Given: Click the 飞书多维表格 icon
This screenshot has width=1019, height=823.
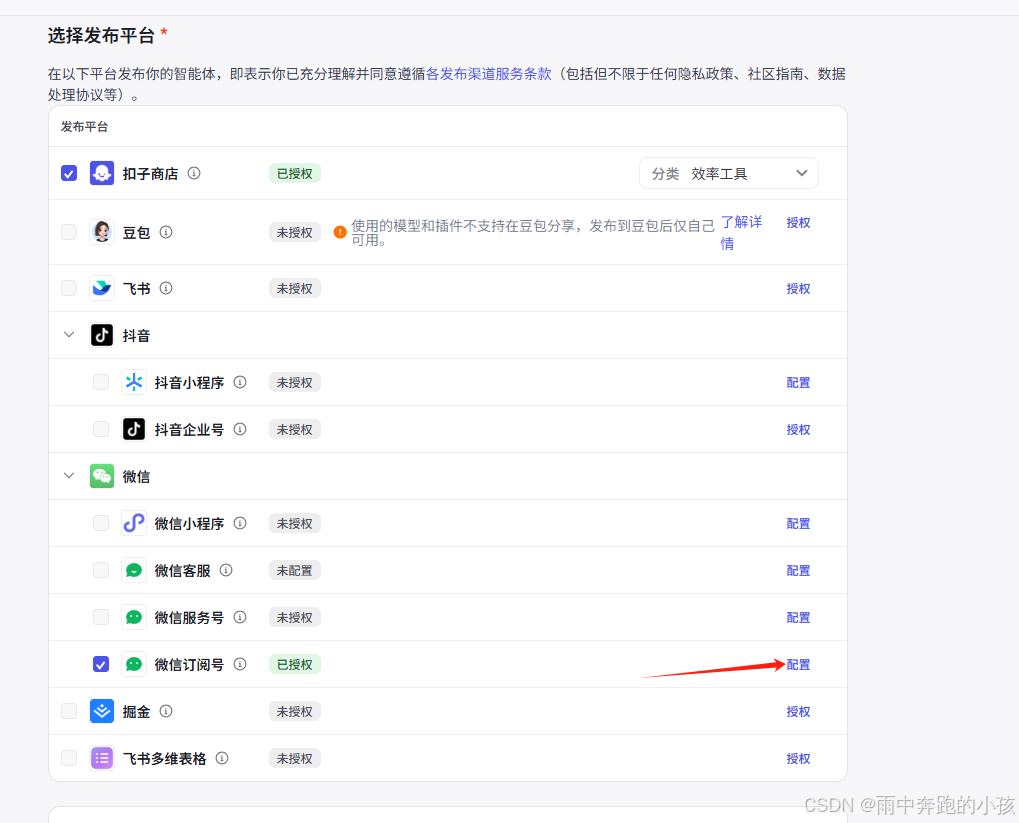Looking at the screenshot, I should (x=101, y=758).
